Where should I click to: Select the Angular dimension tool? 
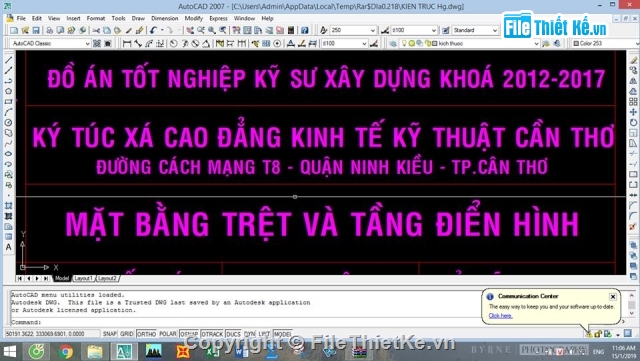click(206, 43)
